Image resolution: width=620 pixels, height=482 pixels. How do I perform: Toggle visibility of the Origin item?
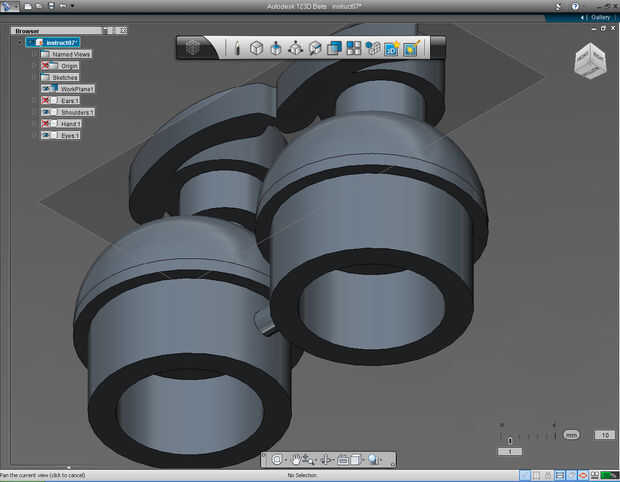click(x=45, y=66)
